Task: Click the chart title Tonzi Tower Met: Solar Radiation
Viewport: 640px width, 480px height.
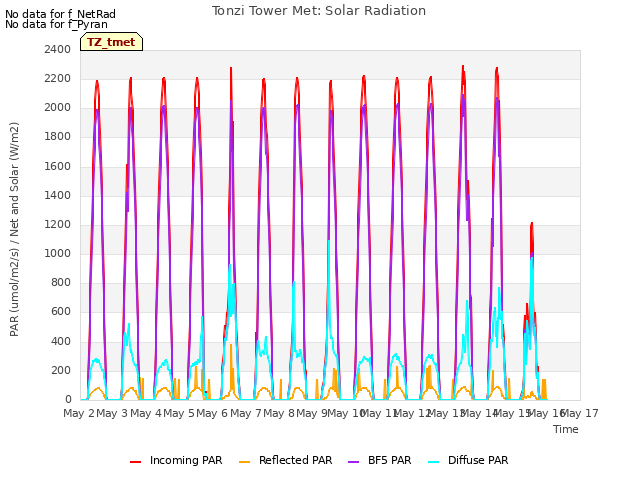Action: point(319,11)
